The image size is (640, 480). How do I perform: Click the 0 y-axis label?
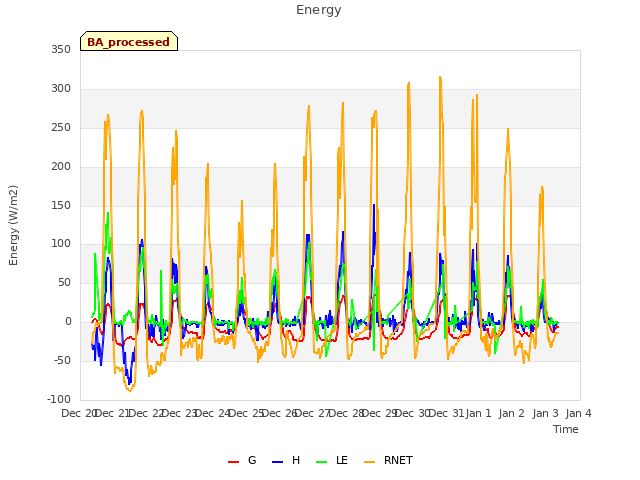click(x=68, y=322)
